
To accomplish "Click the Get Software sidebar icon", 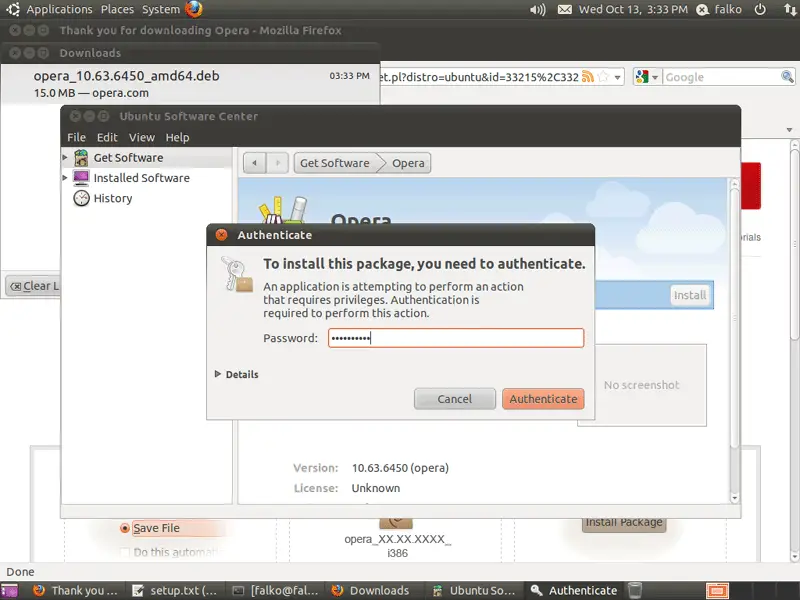I will click(x=81, y=158).
